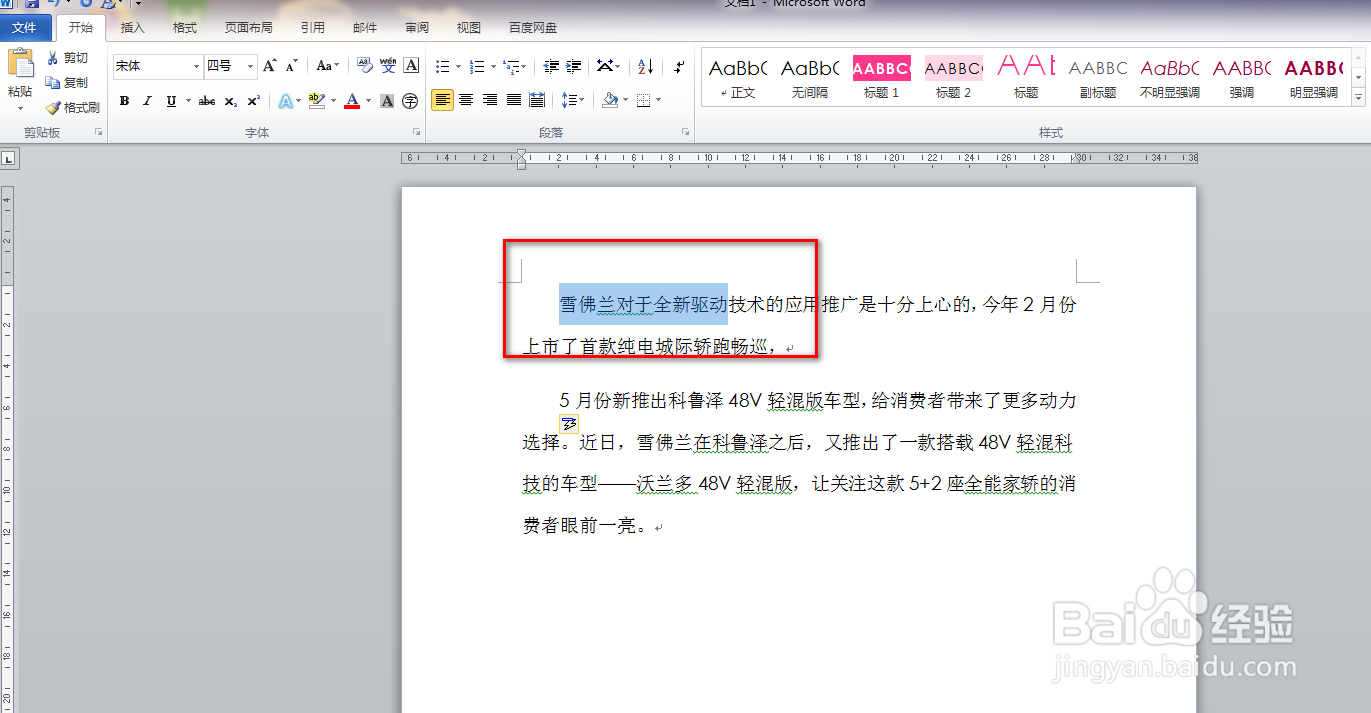
Task: Click the tab selector ruler corner
Action: [x=7, y=158]
